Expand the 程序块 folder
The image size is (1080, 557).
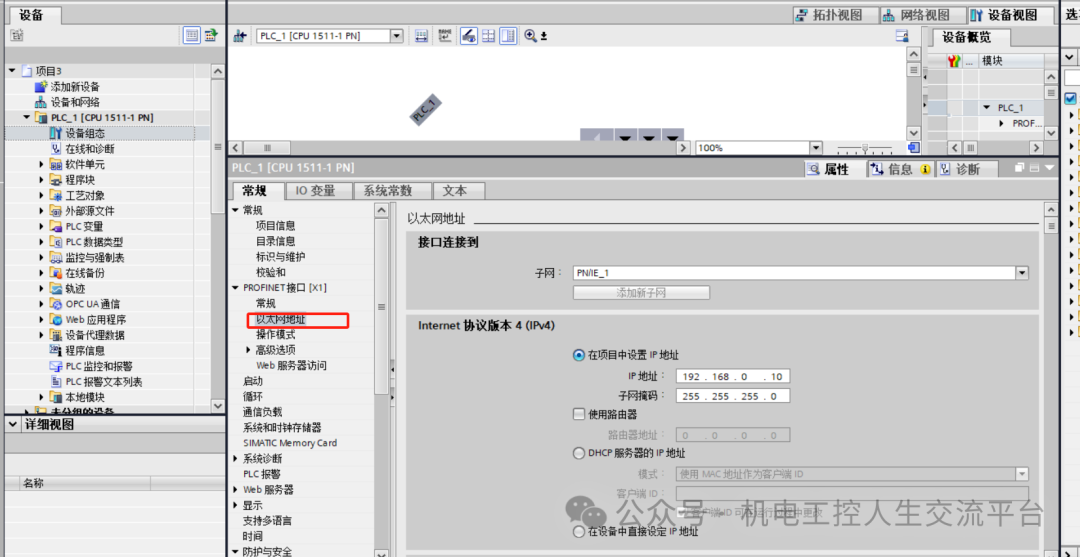point(42,180)
